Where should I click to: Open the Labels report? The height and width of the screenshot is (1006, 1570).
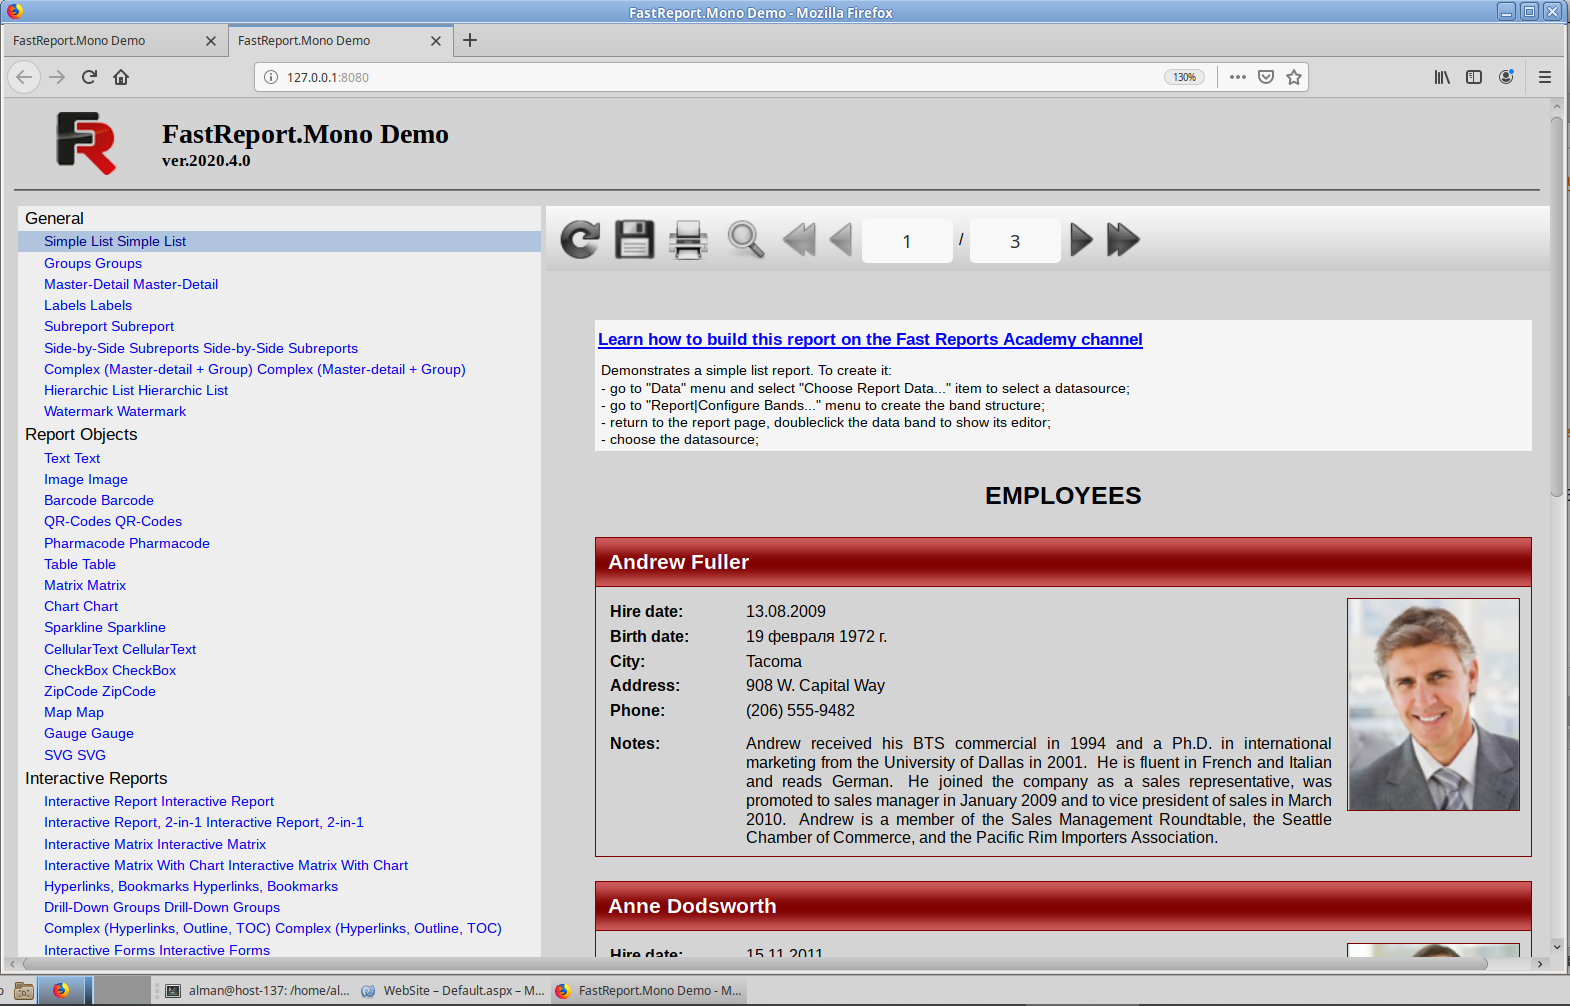coord(88,305)
